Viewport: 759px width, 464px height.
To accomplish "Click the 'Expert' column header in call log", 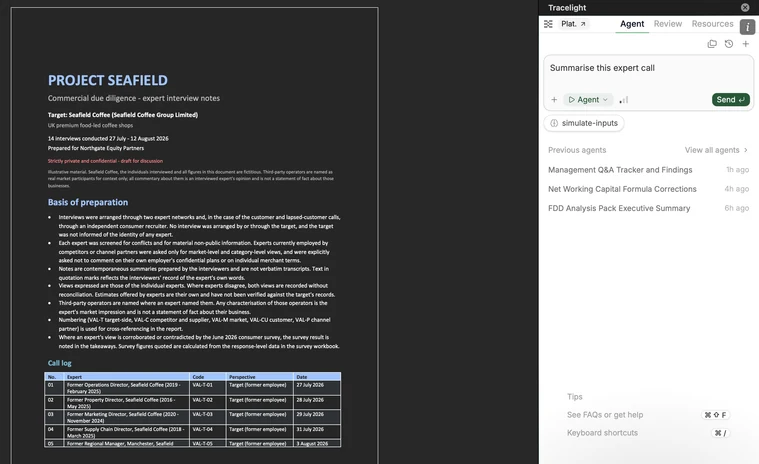I will 126,377.
